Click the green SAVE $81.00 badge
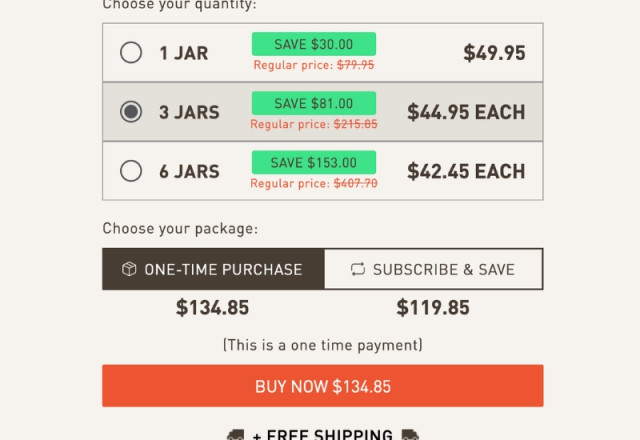640x440 pixels. point(313,103)
